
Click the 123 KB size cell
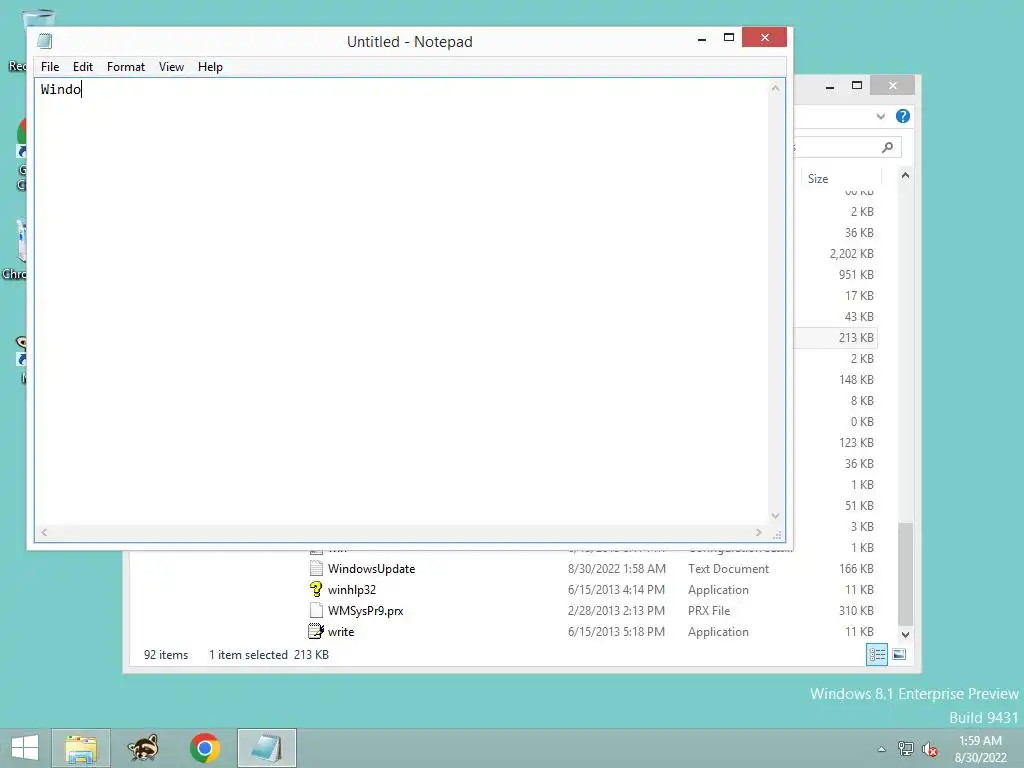pyautogui.click(x=856, y=443)
